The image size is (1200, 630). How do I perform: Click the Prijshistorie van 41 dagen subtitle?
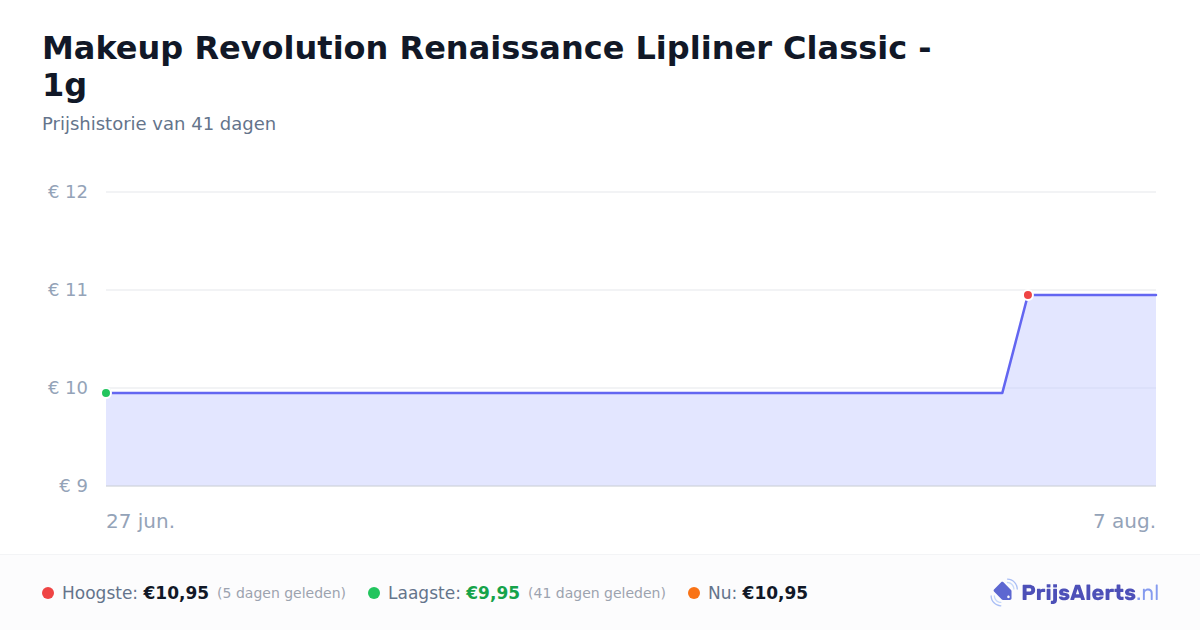[x=159, y=124]
